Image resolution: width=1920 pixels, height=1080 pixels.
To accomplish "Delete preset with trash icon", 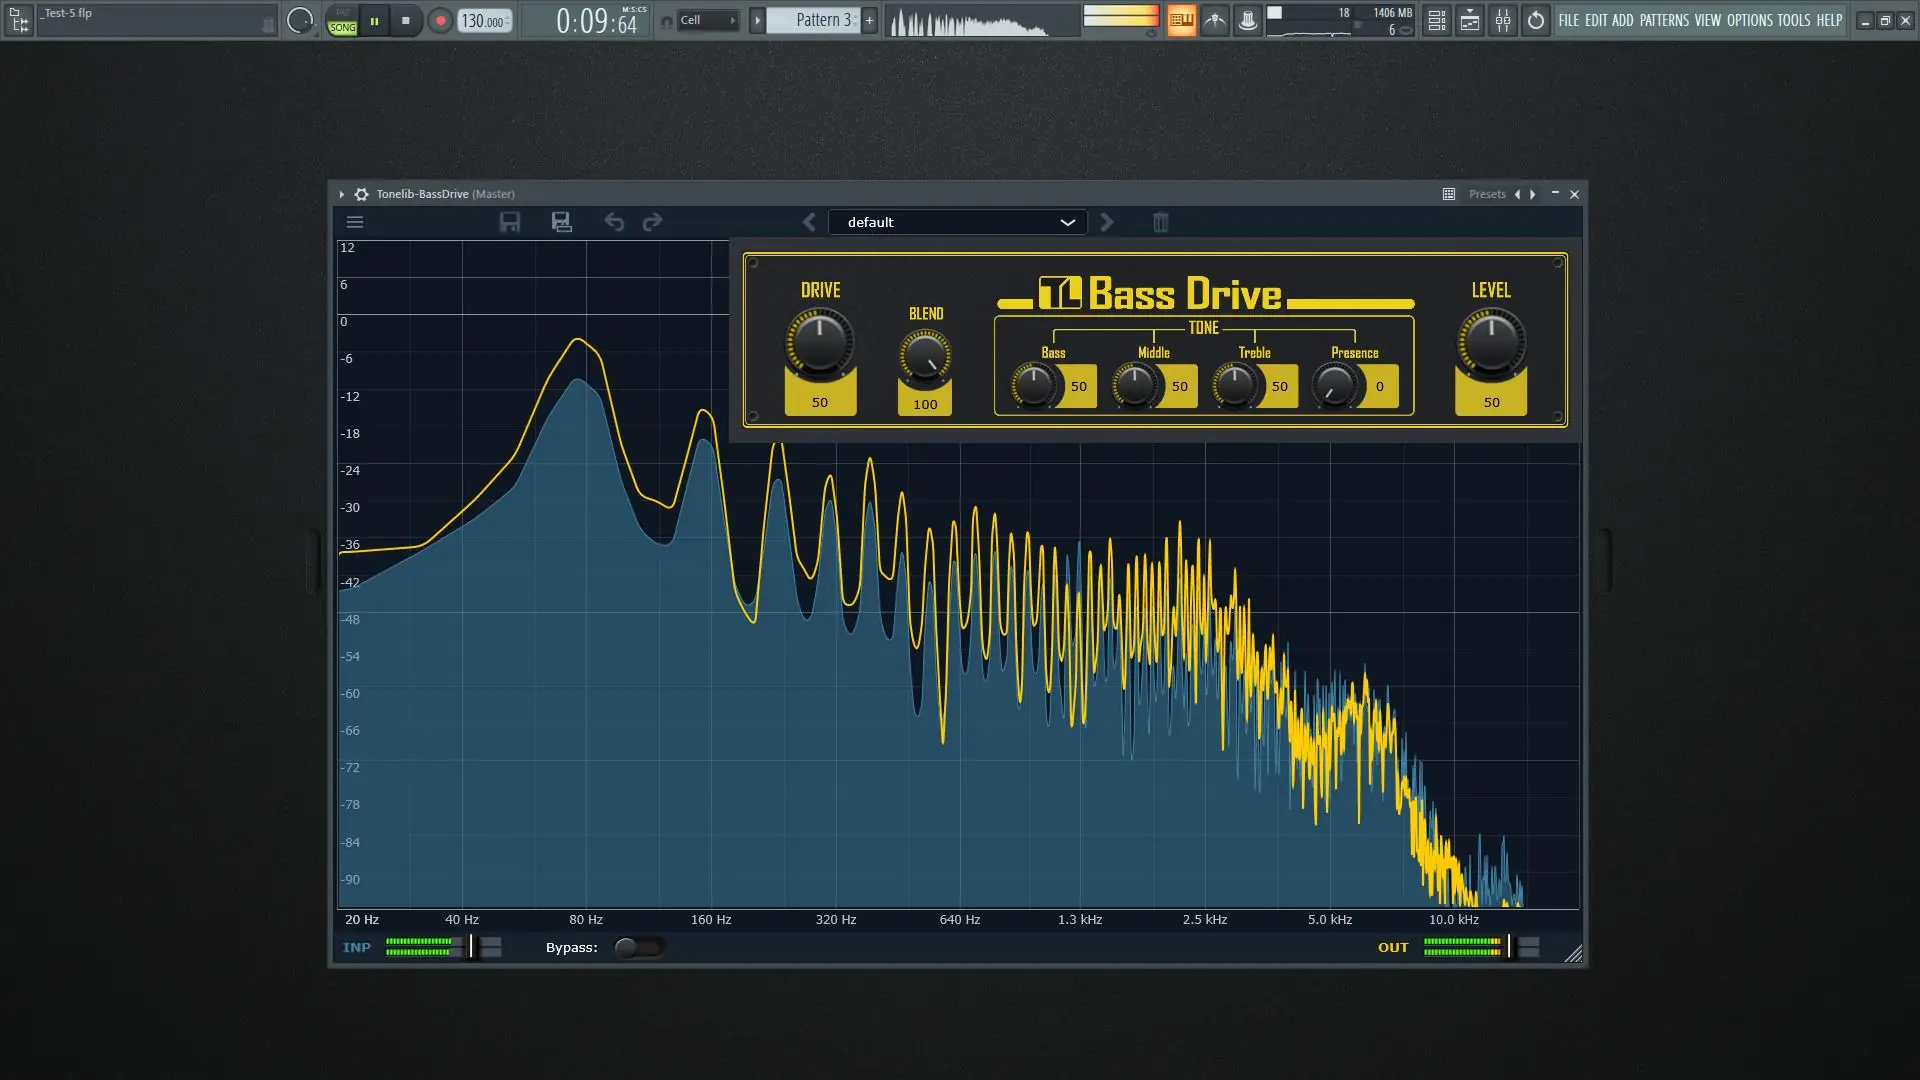I will pos(1160,222).
